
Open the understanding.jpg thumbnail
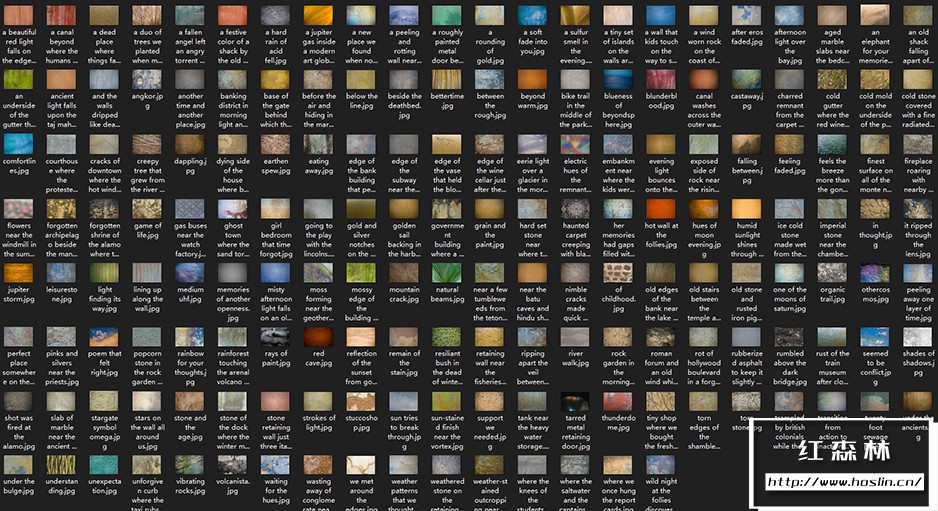(62, 465)
